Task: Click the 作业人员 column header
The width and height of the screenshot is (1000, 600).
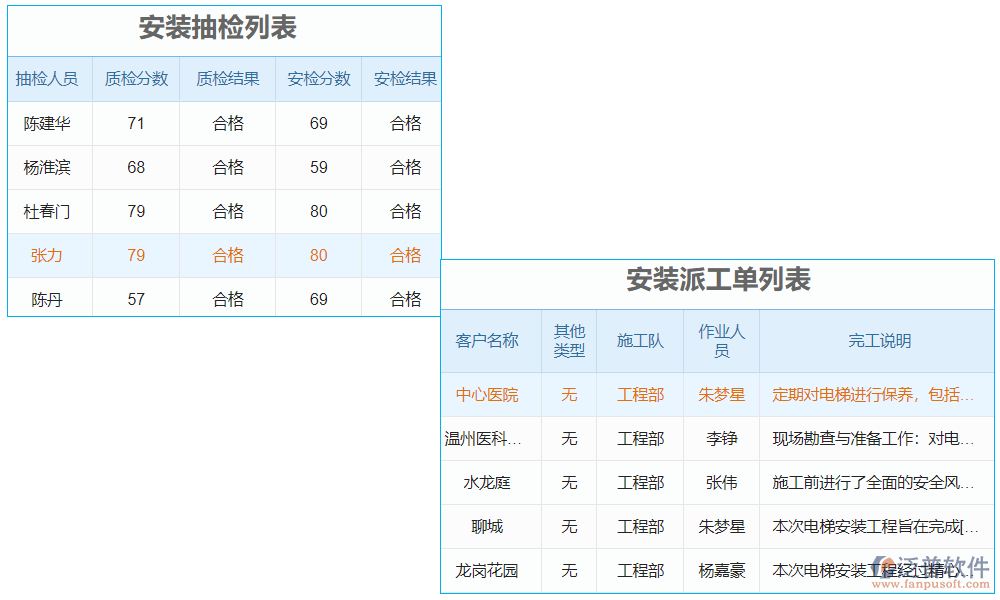Action: tap(721, 340)
